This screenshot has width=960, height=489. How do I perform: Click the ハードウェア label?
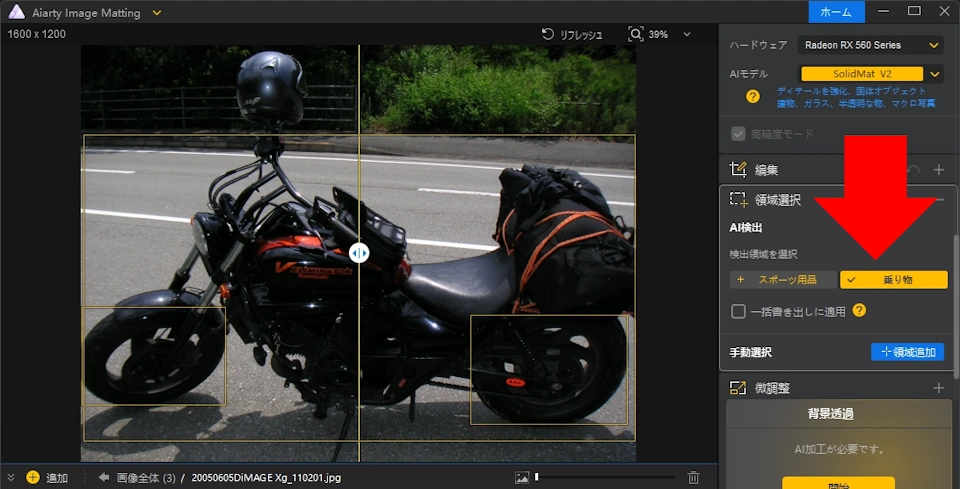[758, 45]
